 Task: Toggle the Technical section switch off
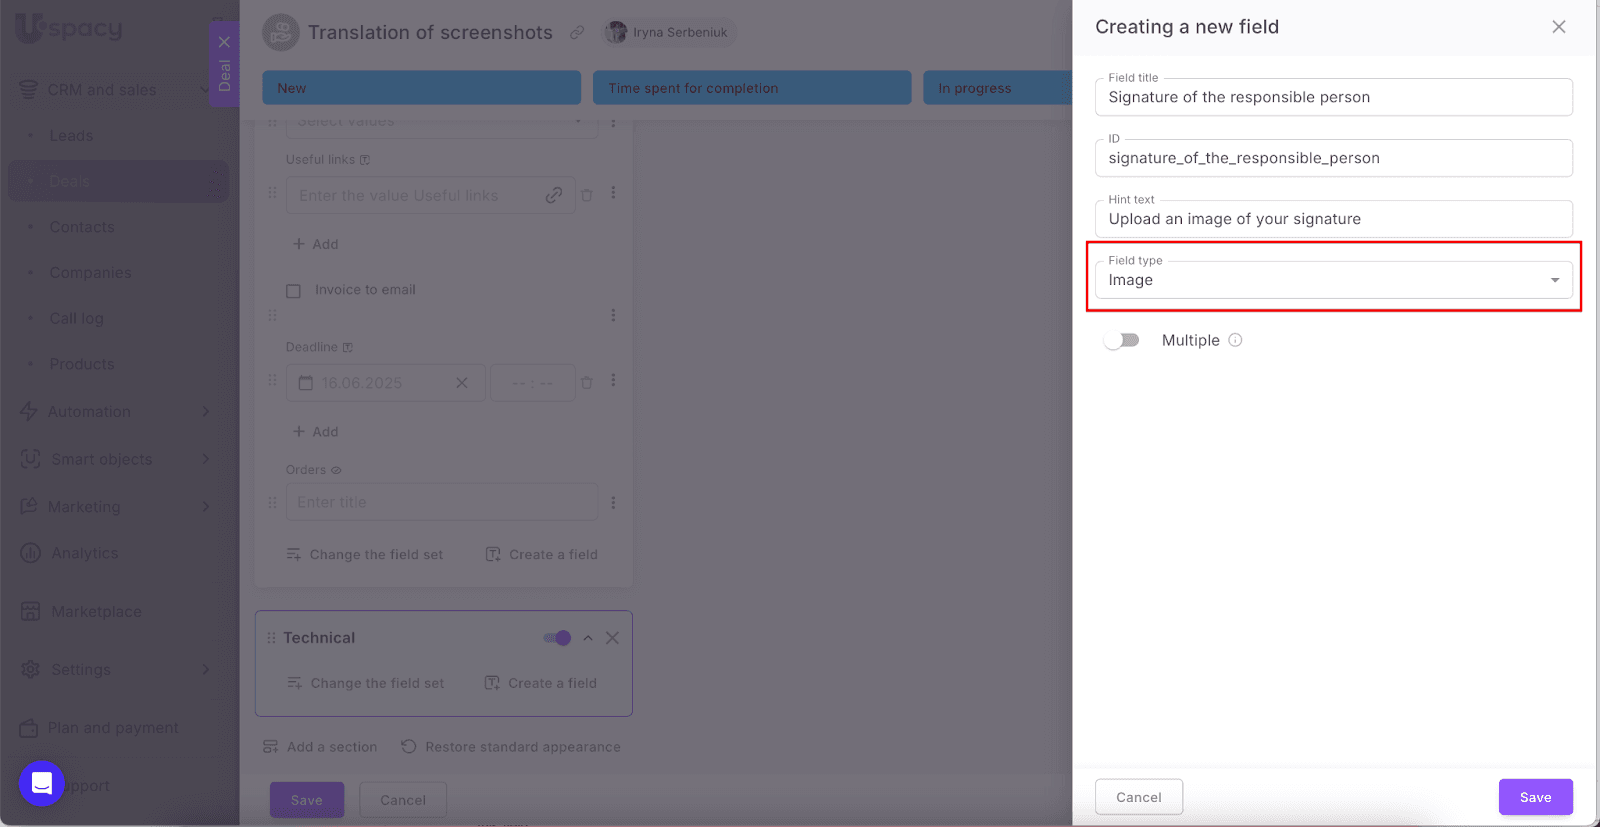click(557, 638)
